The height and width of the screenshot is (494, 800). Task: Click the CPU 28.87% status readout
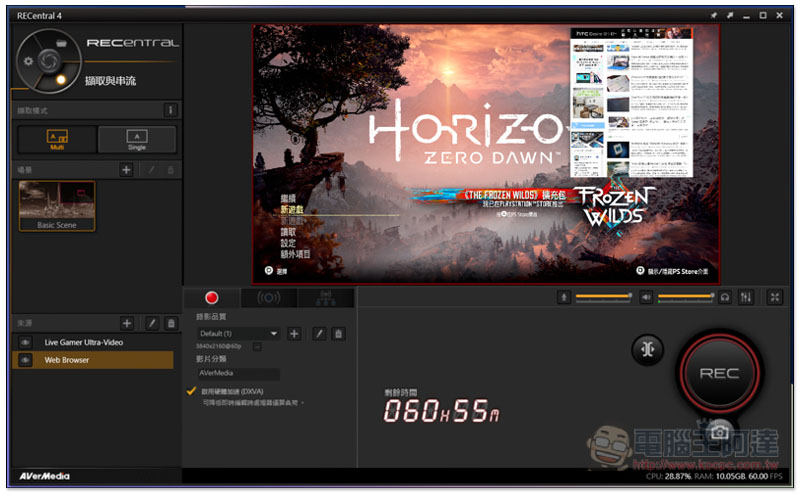point(668,476)
